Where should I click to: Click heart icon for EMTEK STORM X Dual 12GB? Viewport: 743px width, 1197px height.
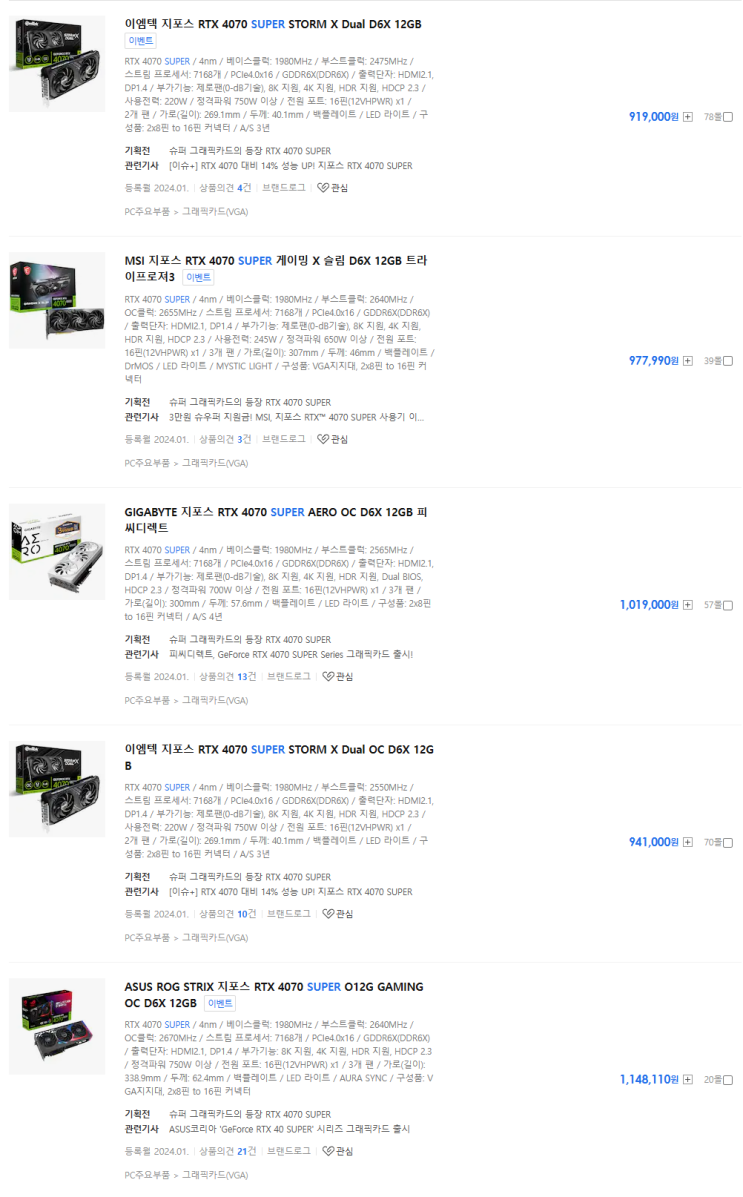(323, 188)
